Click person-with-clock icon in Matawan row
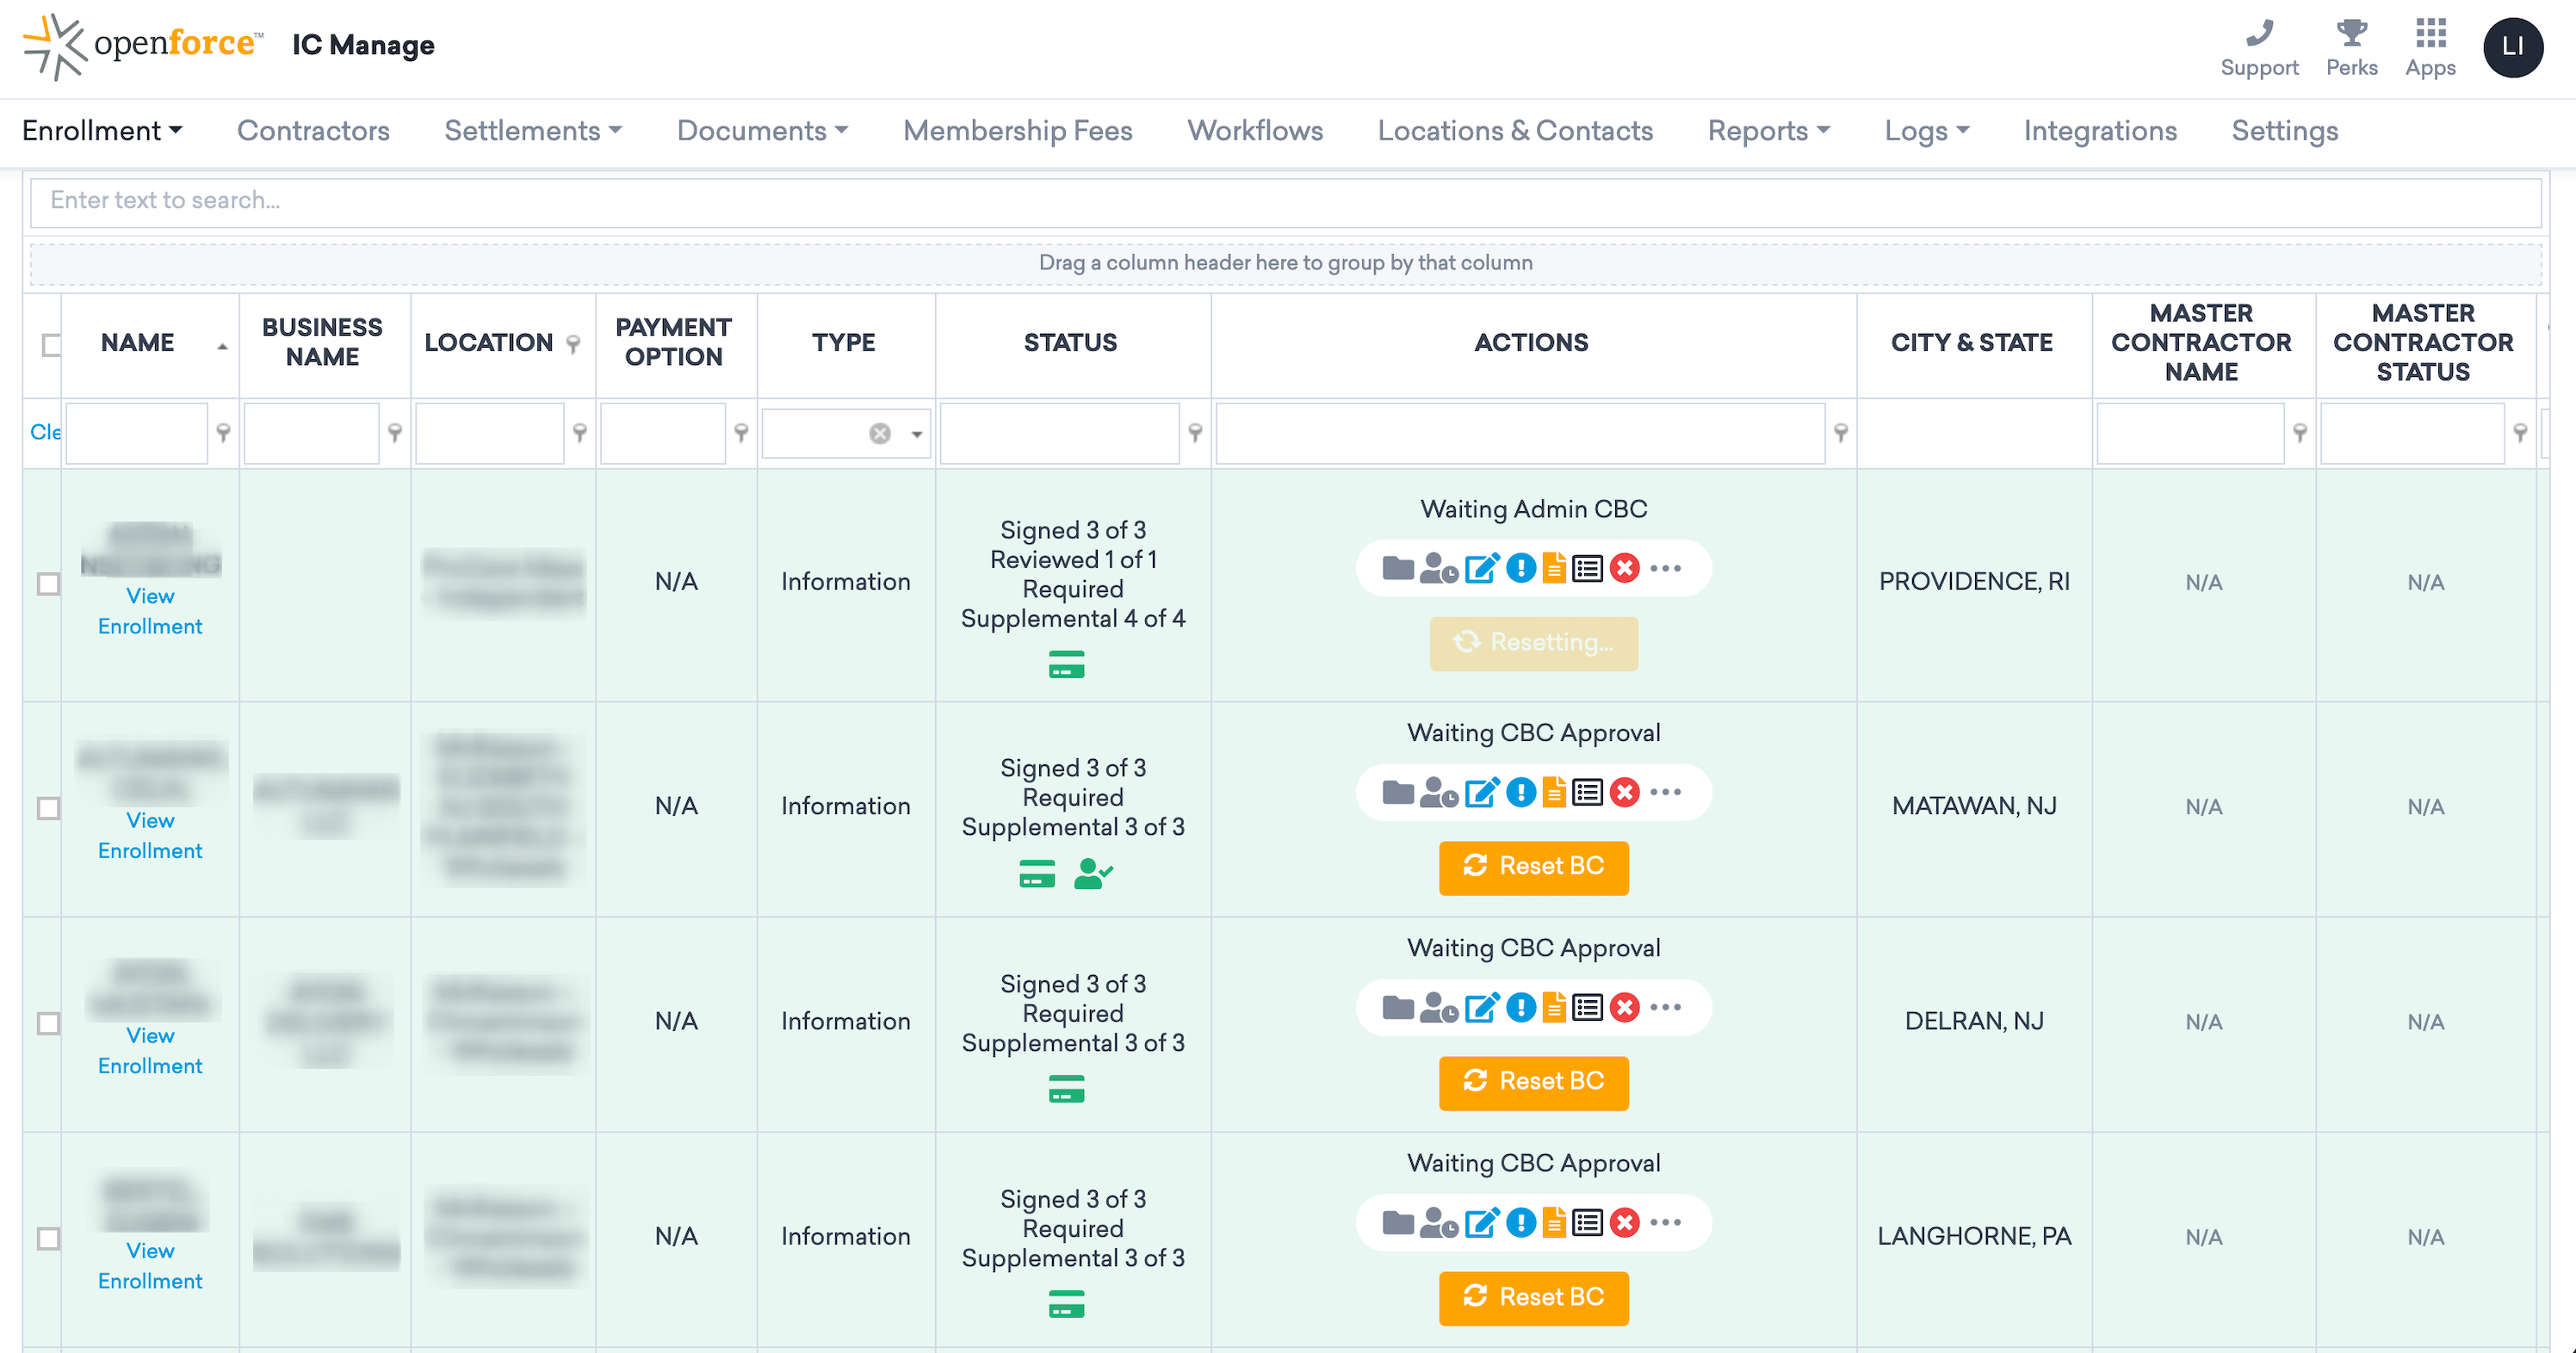 (1438, 793)
